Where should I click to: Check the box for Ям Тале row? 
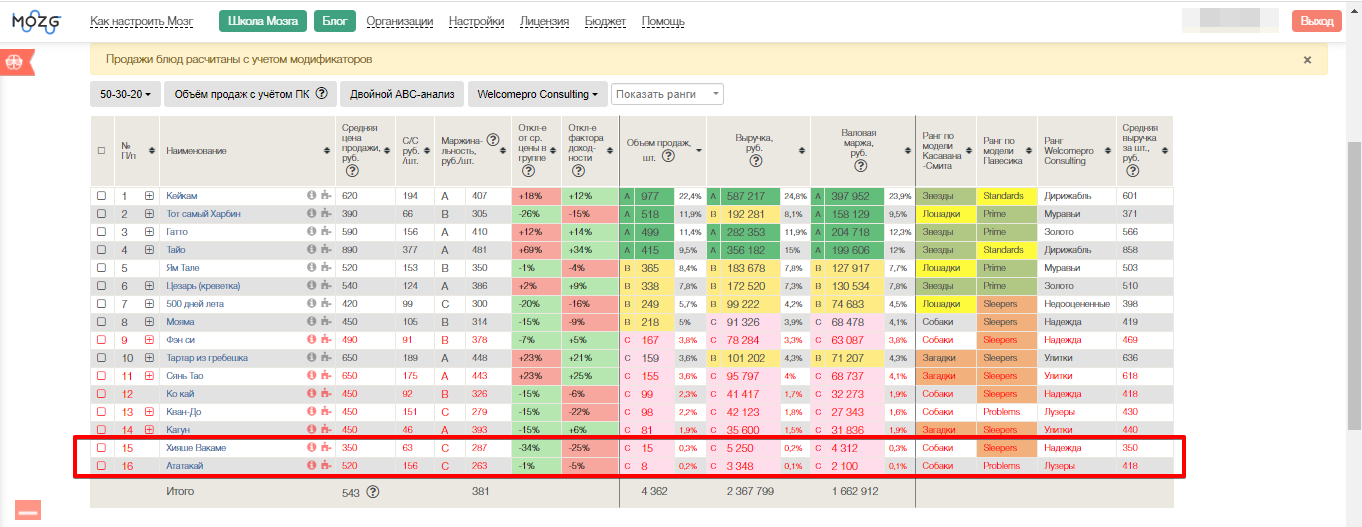coord(101,268)
